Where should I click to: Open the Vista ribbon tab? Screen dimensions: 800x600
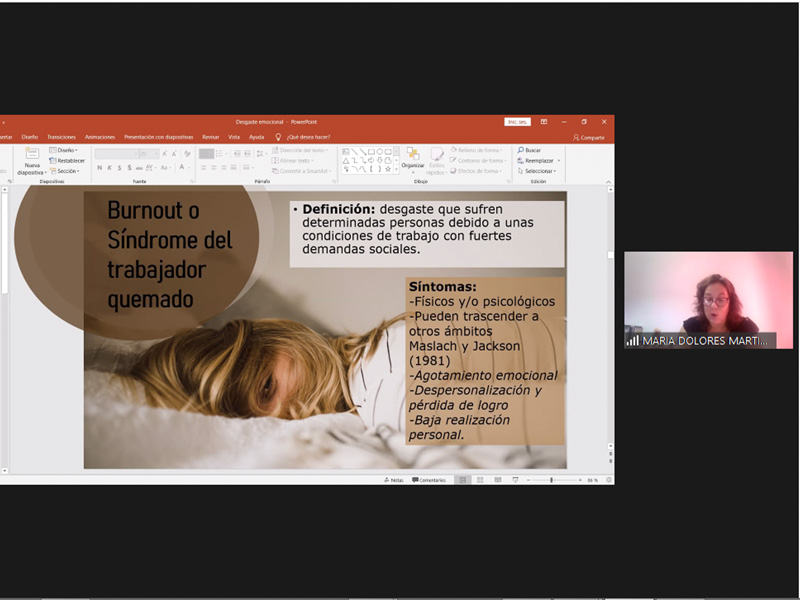tap(234, 137)
